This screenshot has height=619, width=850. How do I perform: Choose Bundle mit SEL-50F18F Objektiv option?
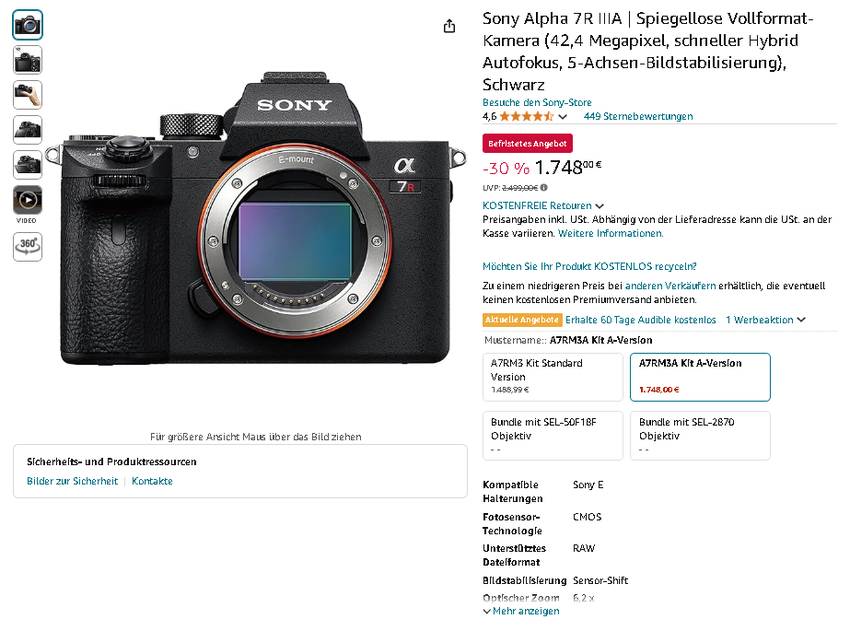552,435
